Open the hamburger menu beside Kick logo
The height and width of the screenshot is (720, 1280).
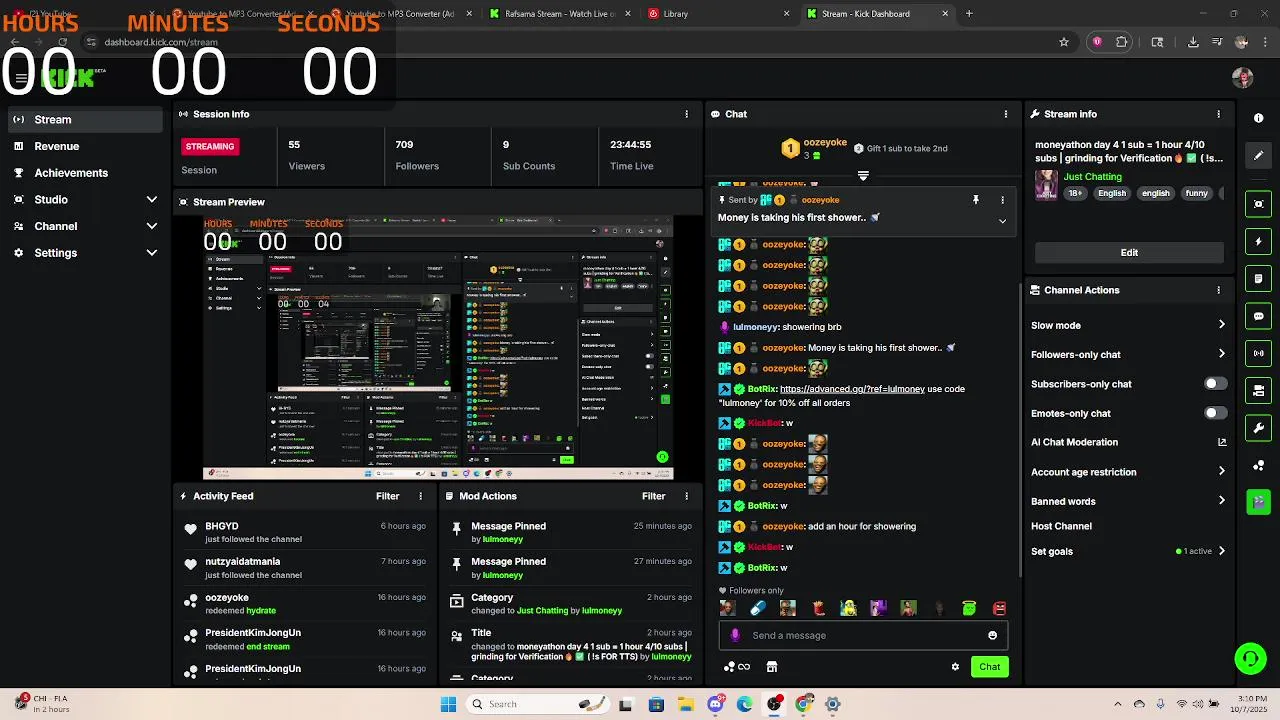(x=21, y=78)
